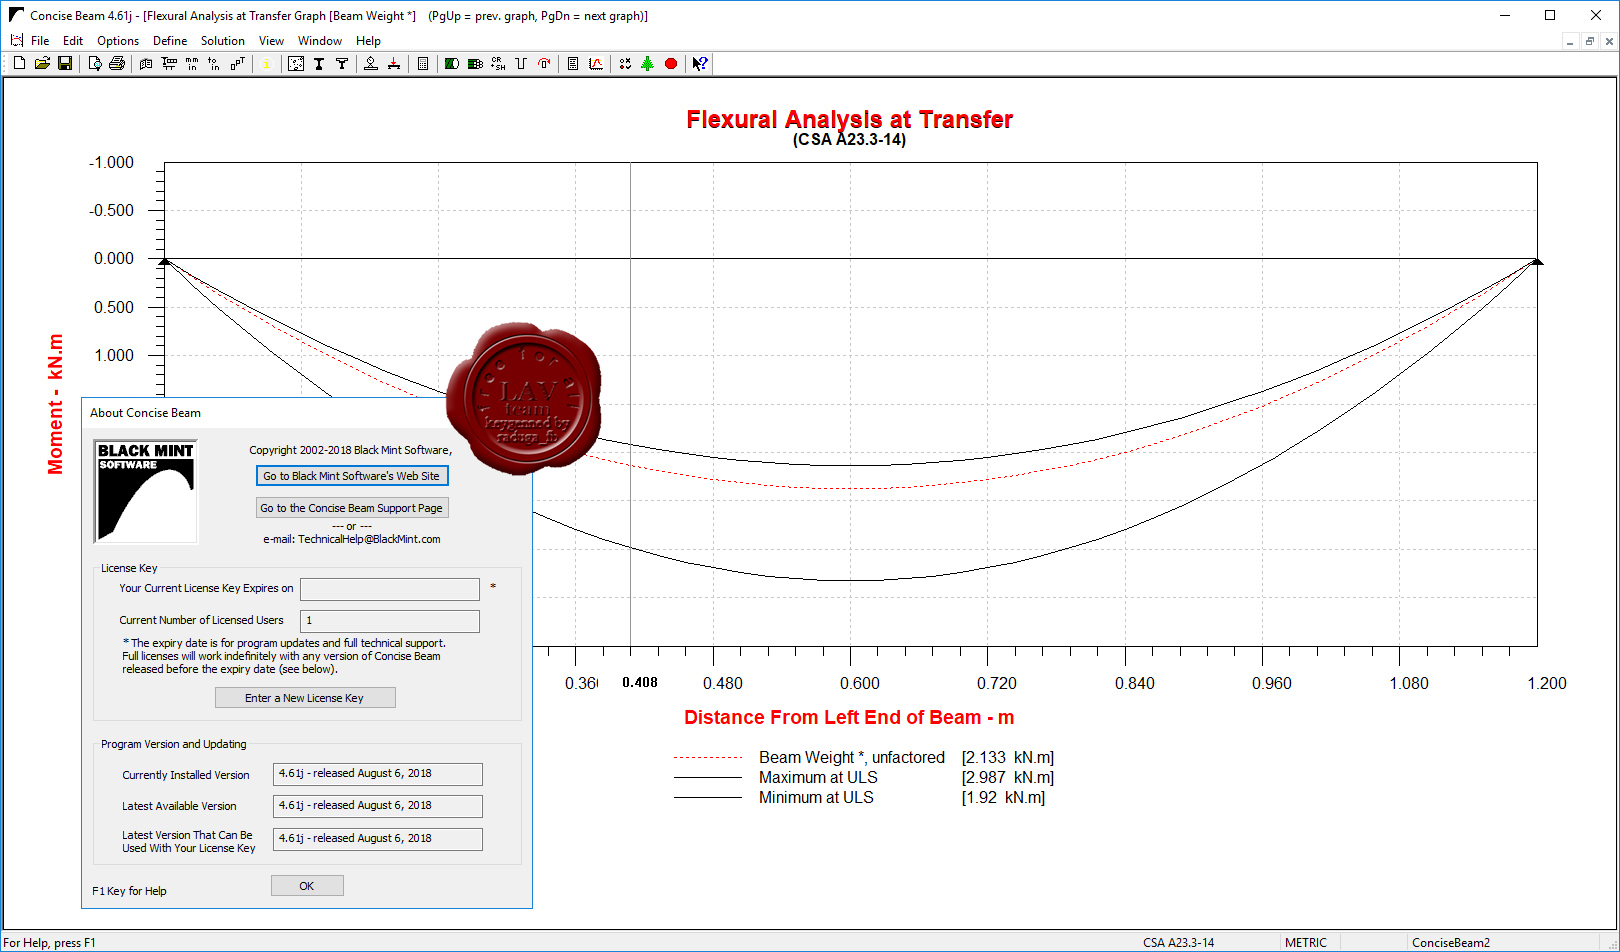
Task: Click the printer icon in the toolbar
Action: (117, 63)
